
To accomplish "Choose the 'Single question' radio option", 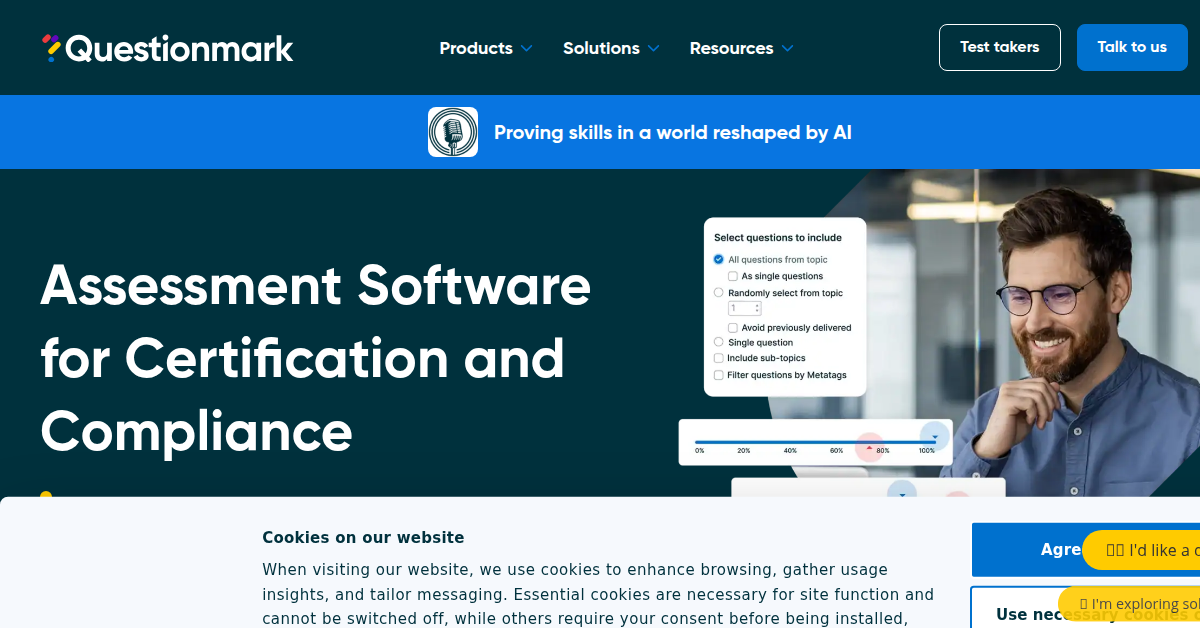I will [719, 342].
